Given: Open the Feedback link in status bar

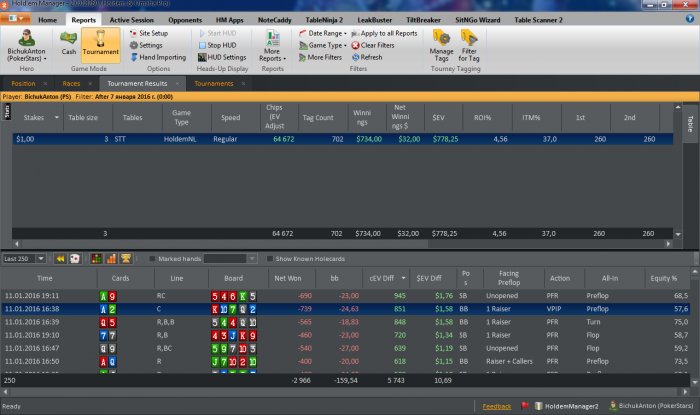Looking at the screenshot, I should point(496,406).
